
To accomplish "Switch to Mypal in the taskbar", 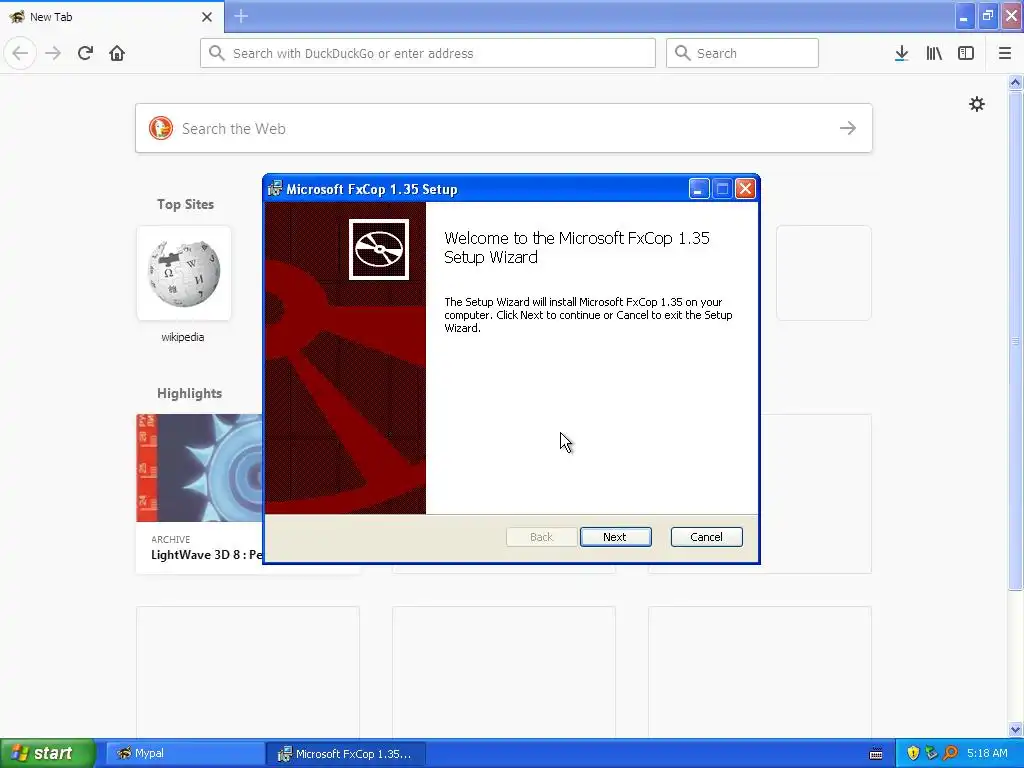I will point(185,753).
